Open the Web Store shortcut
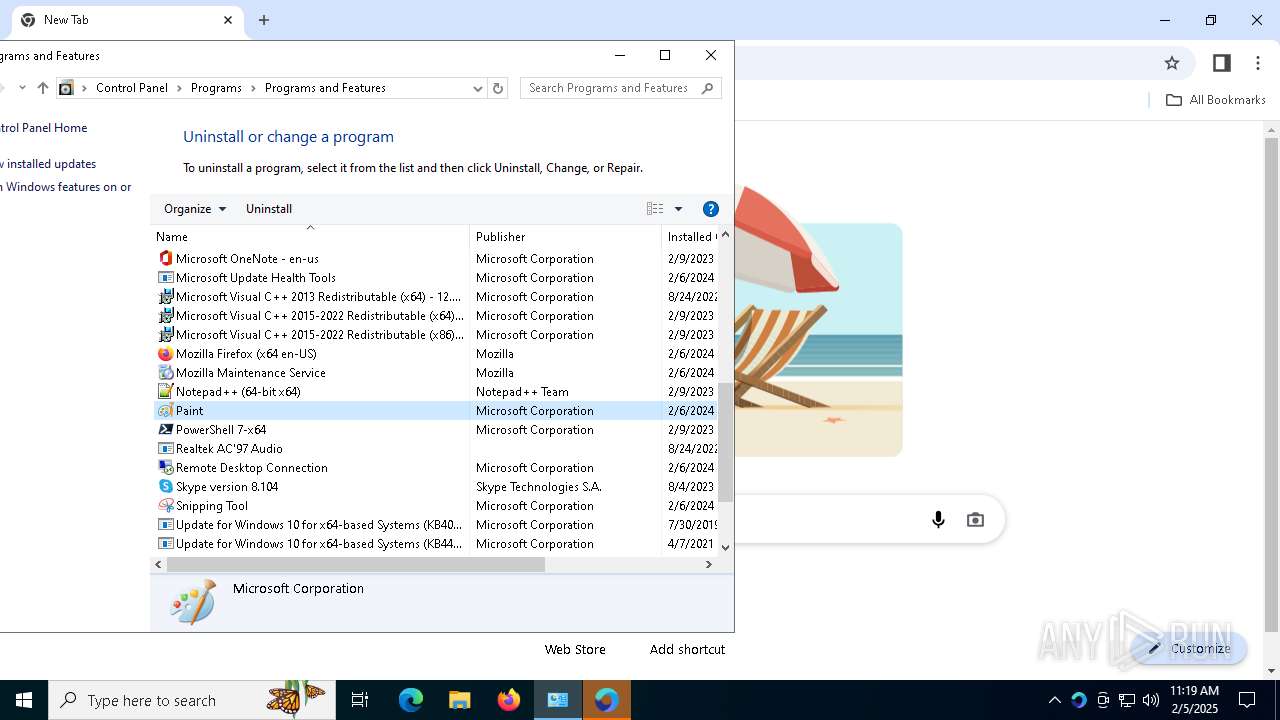Screen dimensions: 1280x720 tap(575, 649)
